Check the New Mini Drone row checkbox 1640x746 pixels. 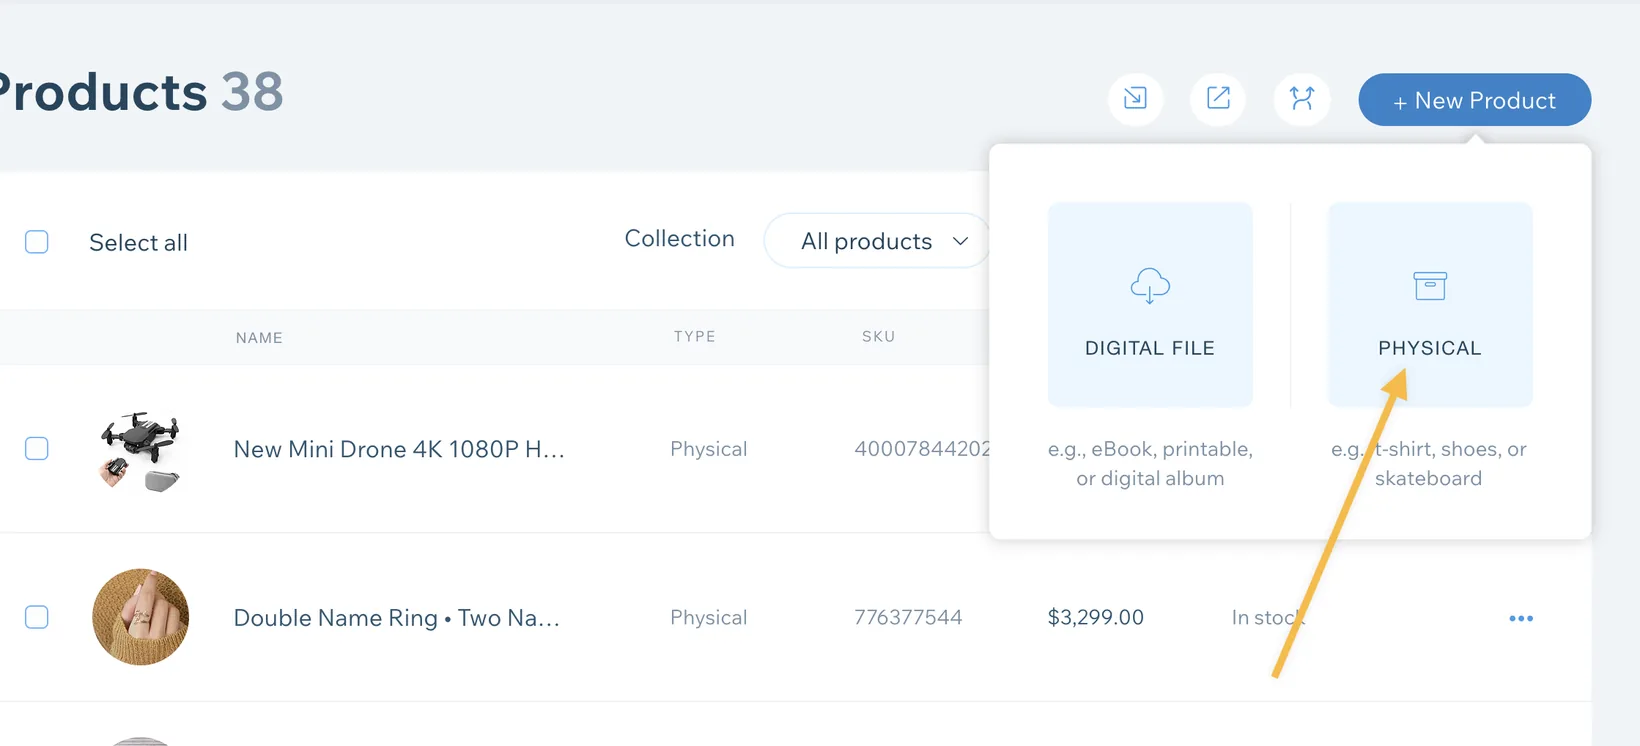pos(37,448)
